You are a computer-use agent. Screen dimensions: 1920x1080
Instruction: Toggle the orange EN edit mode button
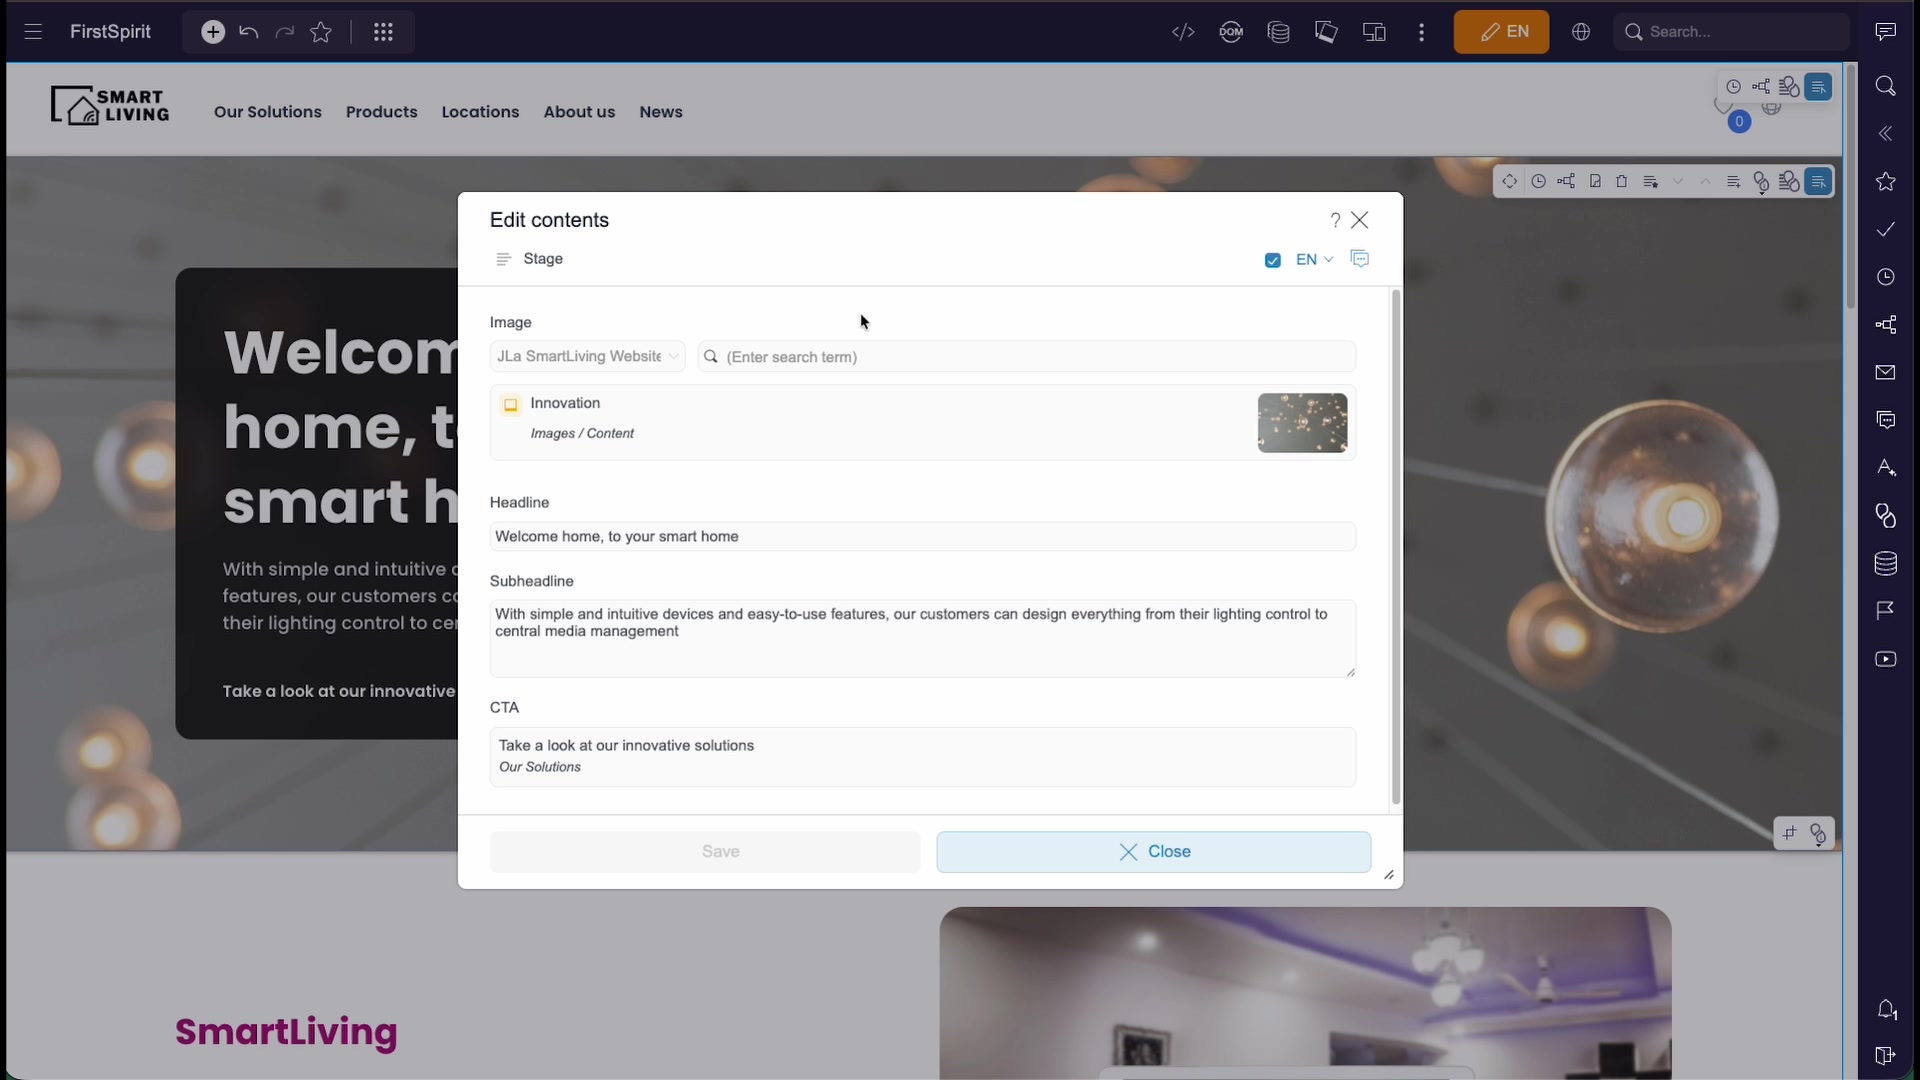pos(1501,32)
